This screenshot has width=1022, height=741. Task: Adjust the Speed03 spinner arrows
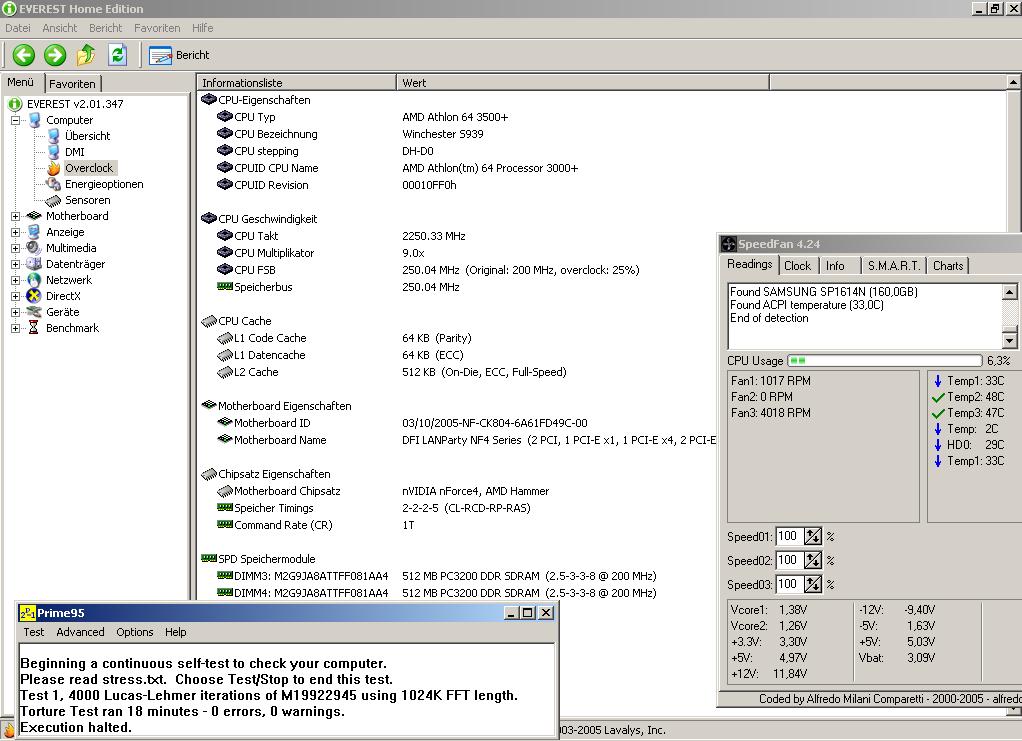coord(813,584)
